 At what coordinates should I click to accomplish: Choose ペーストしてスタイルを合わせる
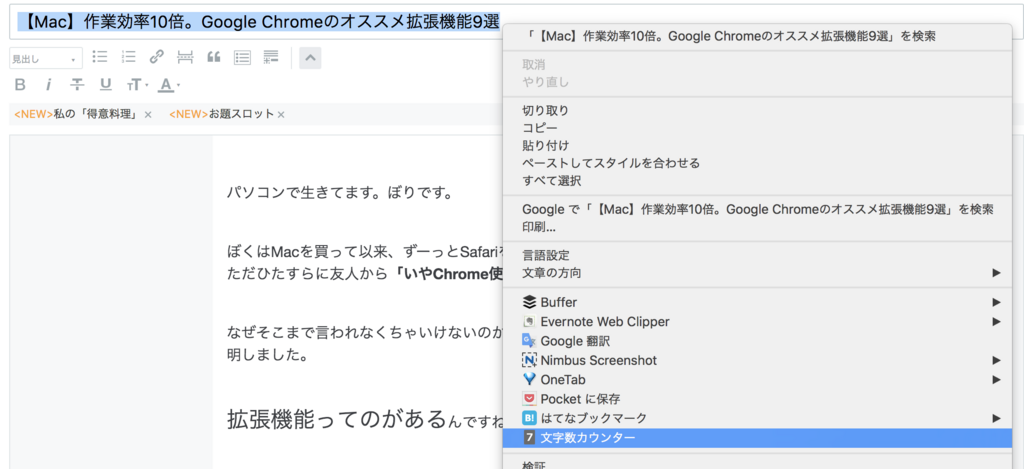click(x=757, y=163)
